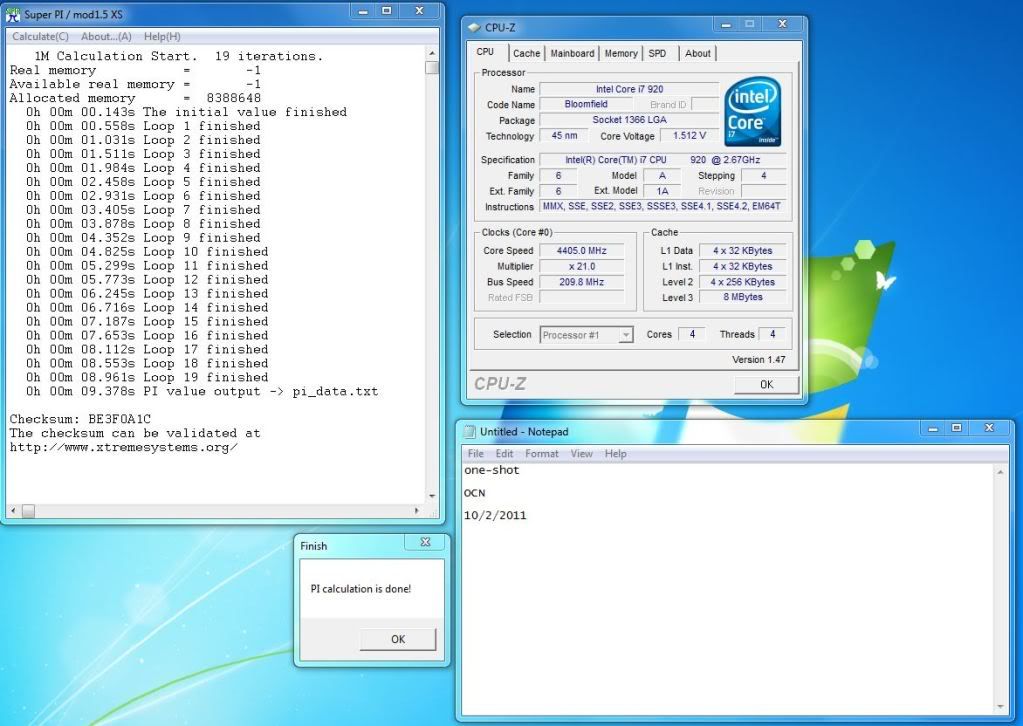
Task: Click the OK button in CPU-Z
Action: pyautogui.click(x=766, y=384)
